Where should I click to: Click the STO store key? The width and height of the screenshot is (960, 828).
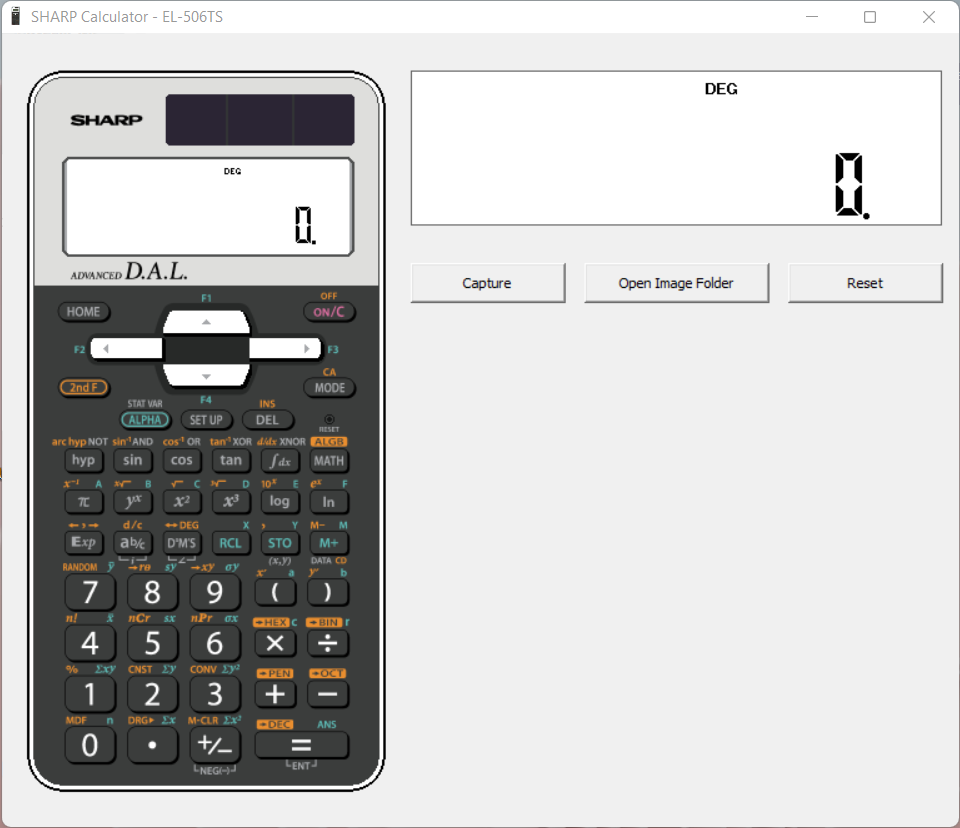(x=280, y=543)
